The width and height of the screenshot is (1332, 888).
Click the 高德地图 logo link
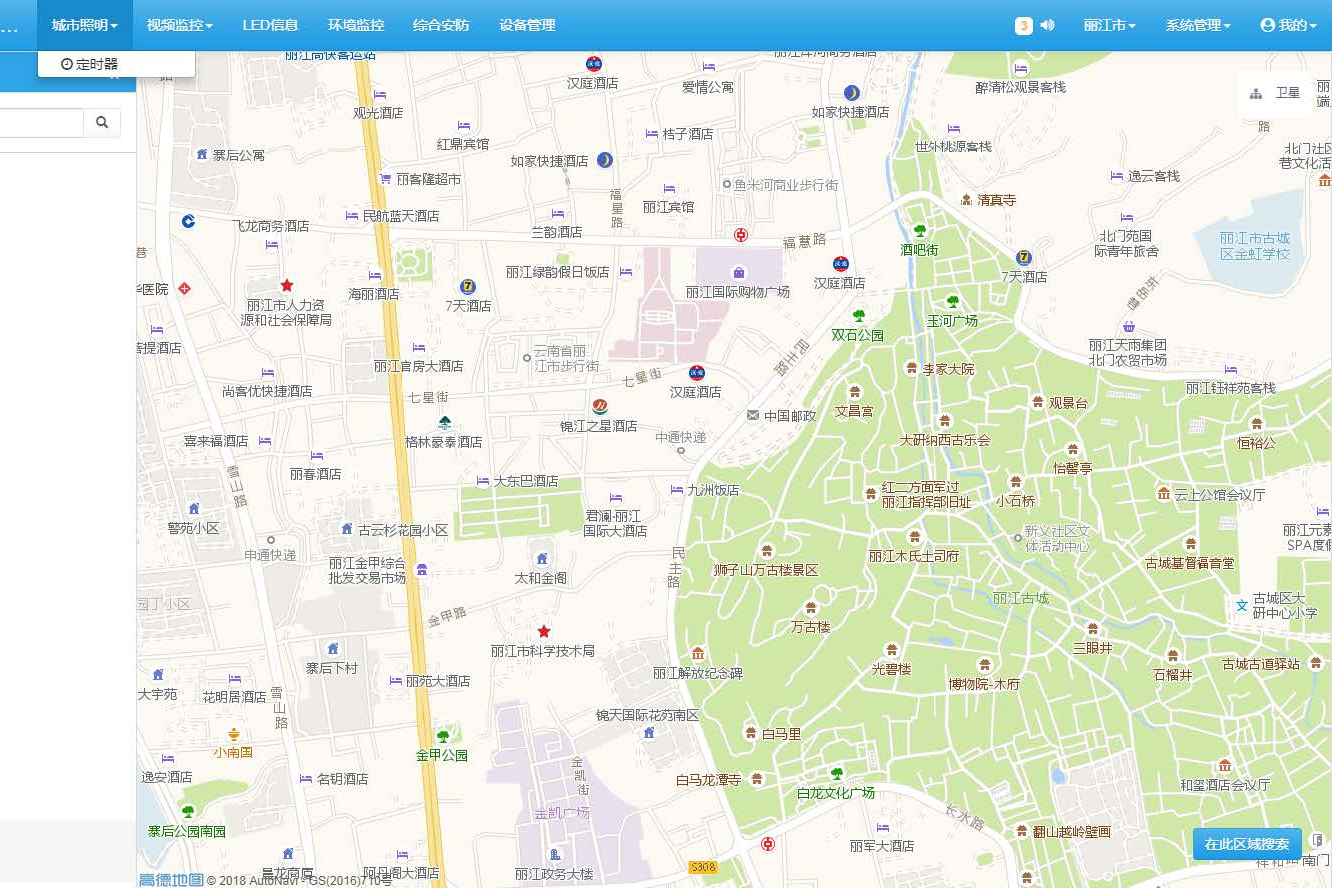tap(171, 880)
